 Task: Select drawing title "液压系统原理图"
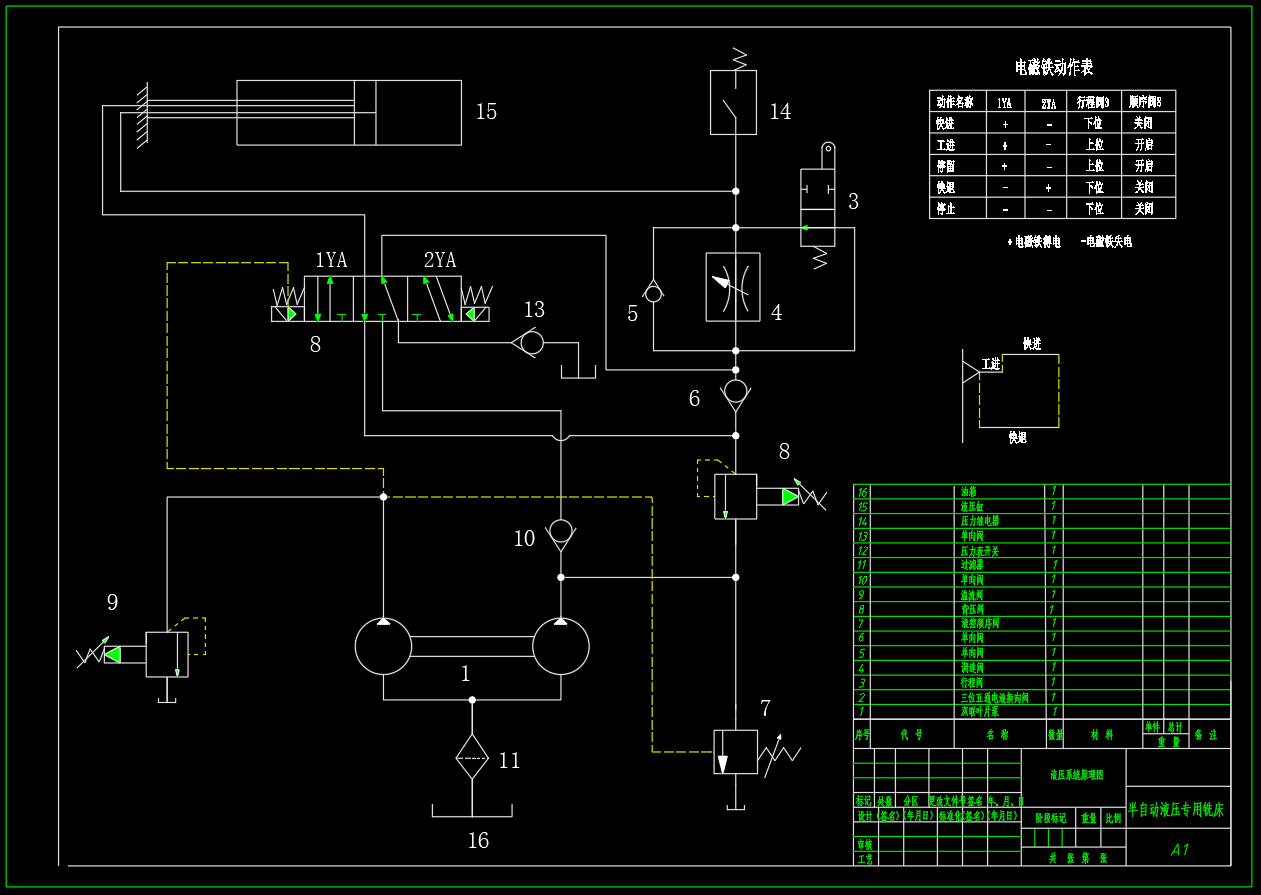[x=1076, y=774]
